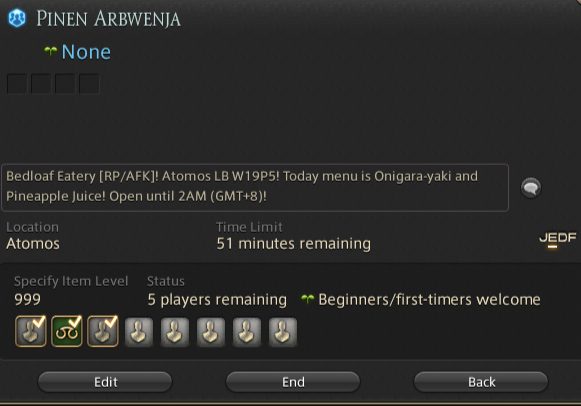This screenshot has height=406, width=581.
Task: Click the fourth empty party slot
Action: click(139, 332)
